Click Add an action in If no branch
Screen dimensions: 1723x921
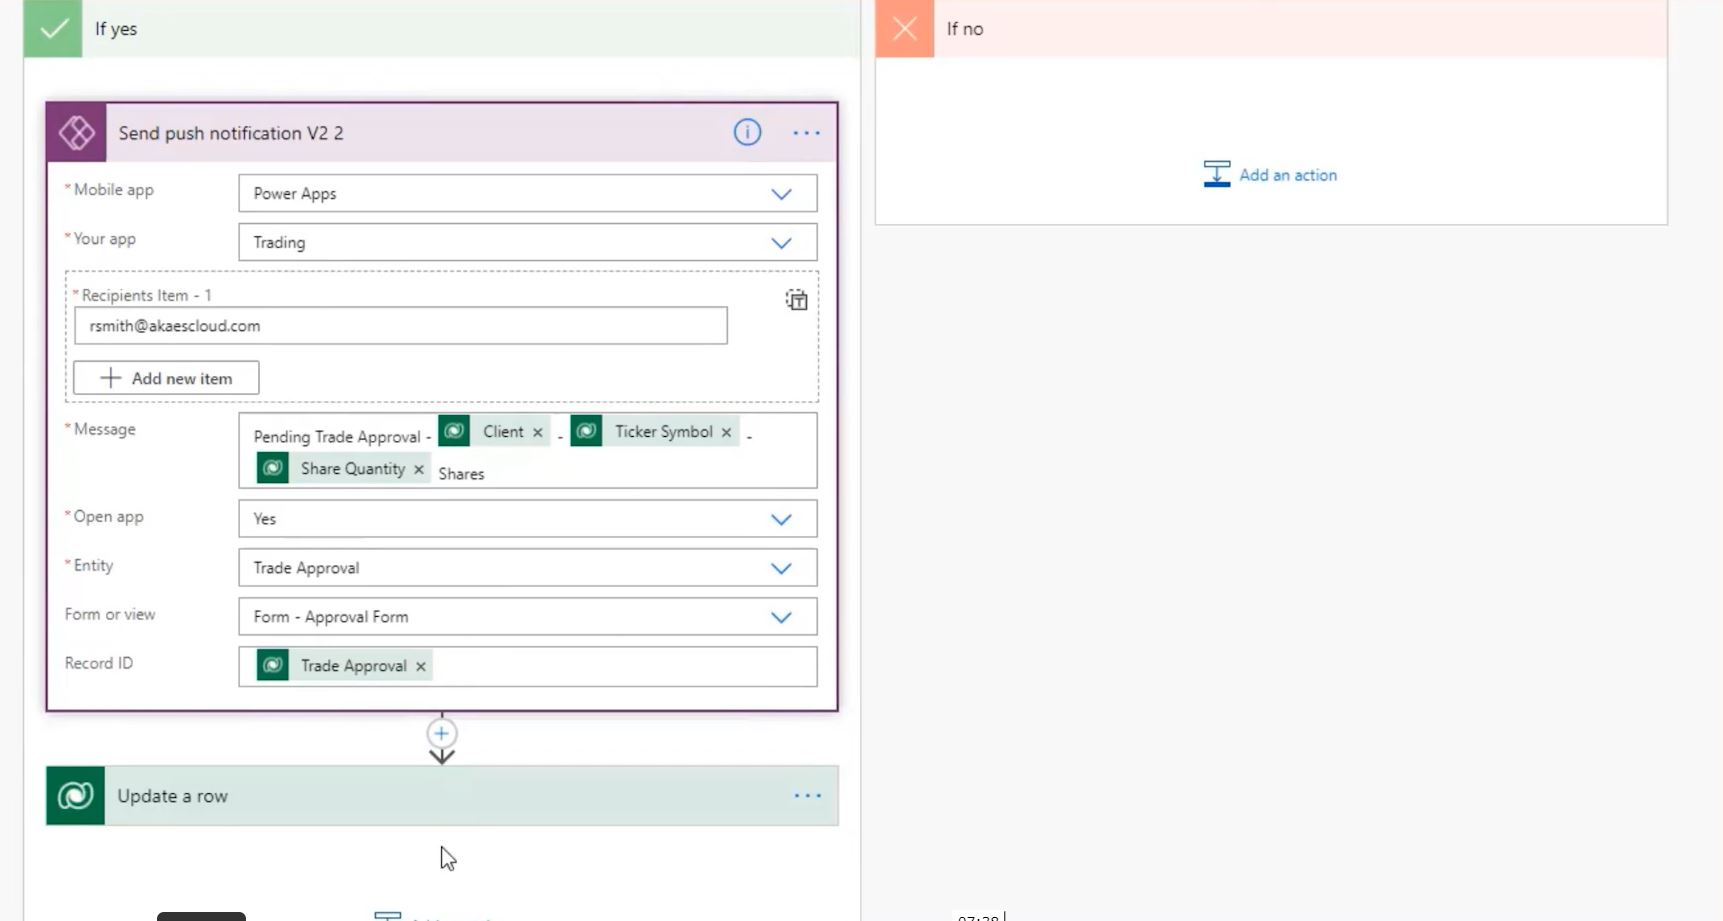1269,174
